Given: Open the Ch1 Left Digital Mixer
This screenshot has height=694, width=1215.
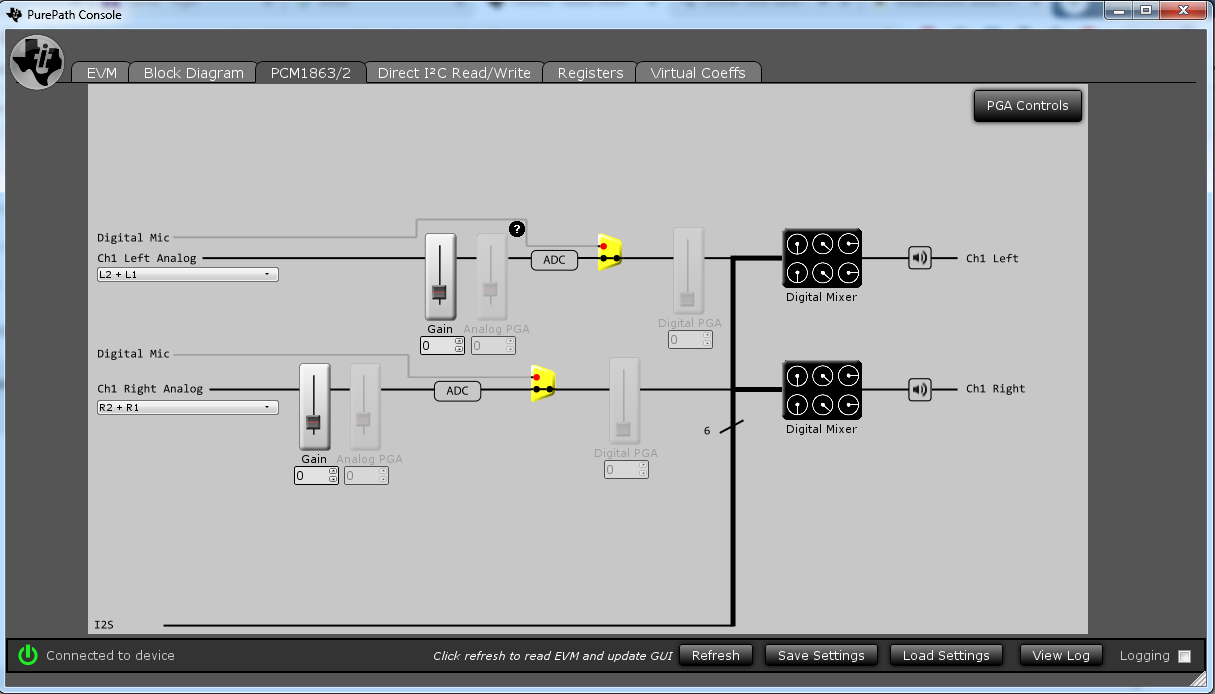Looking at the screenshot, I should (x=821, y=258).
